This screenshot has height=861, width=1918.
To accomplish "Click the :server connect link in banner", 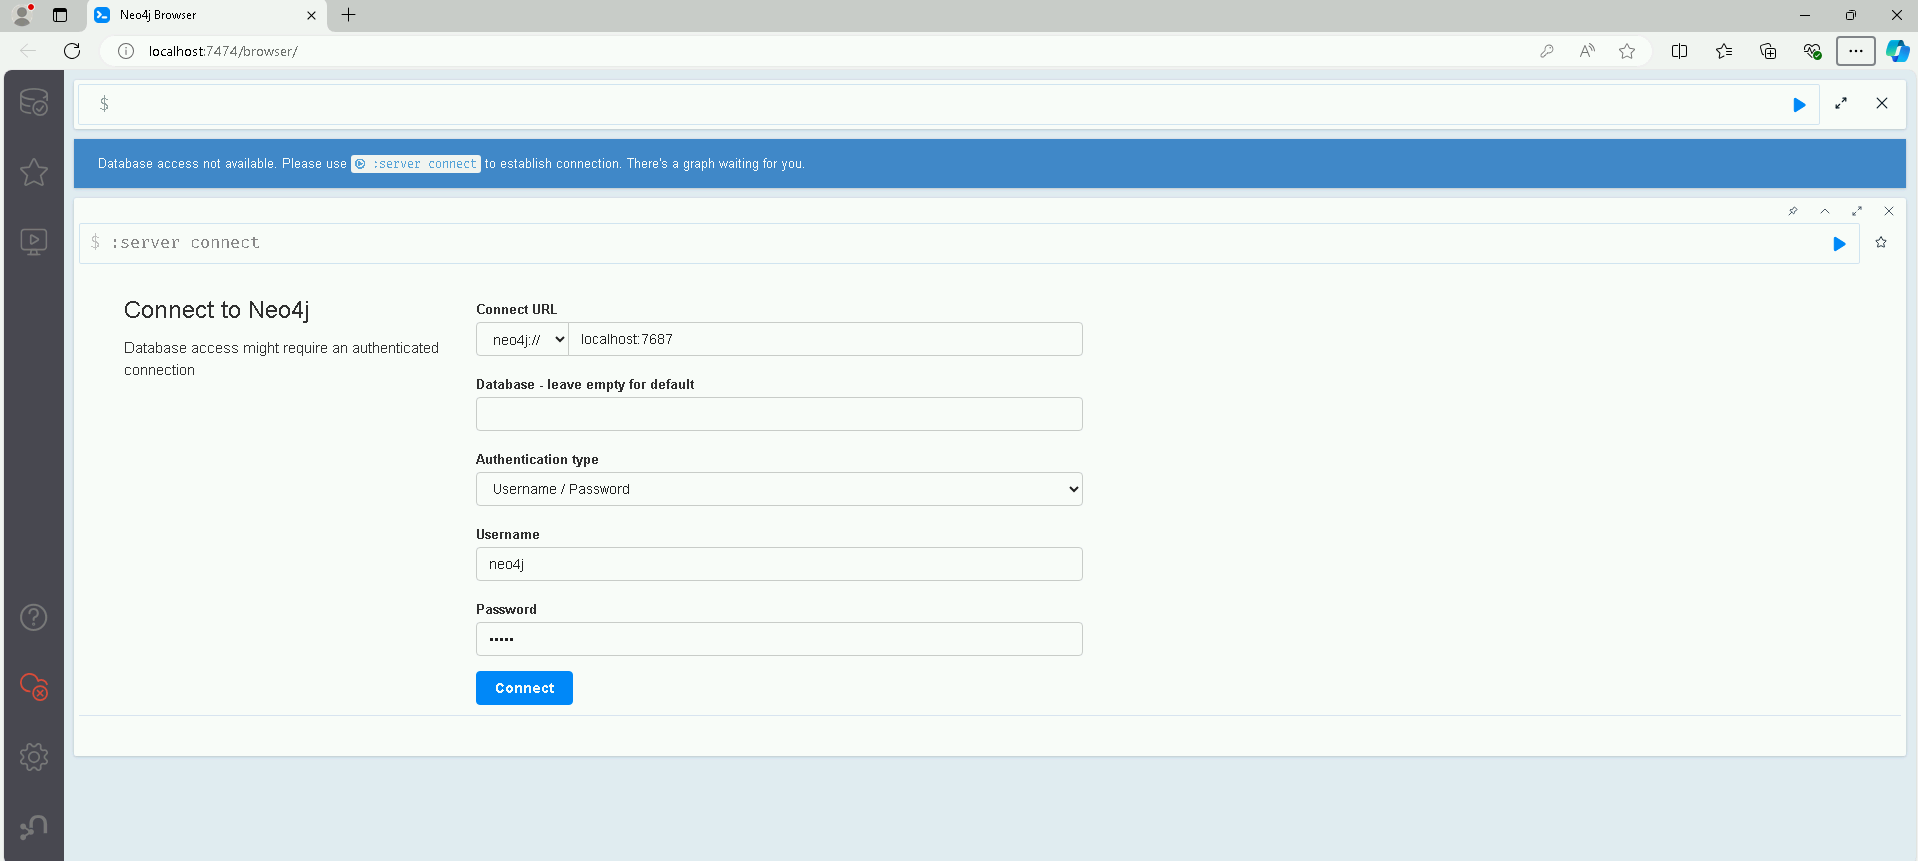I will [416, 164].
